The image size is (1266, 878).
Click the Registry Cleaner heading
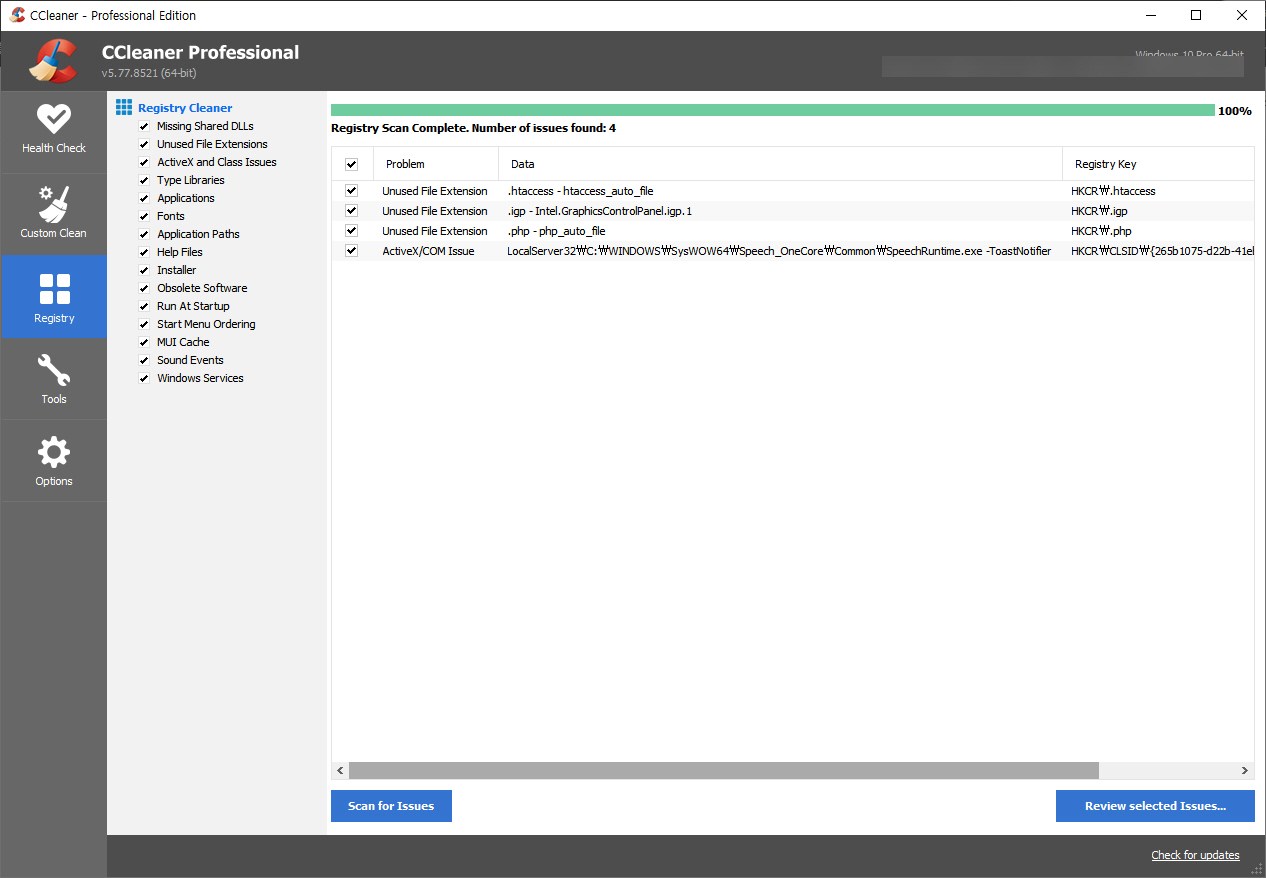pyautogui.click(x=185, y=108)
